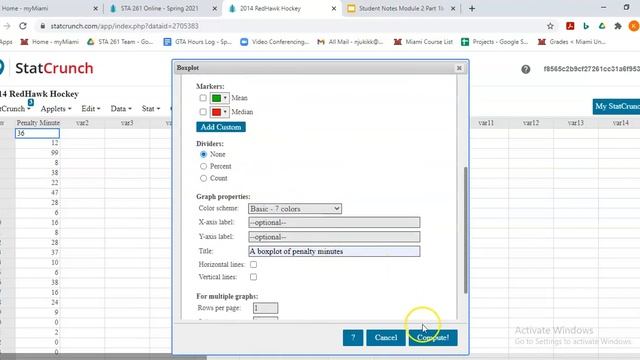
Task: Click the Title input field
Action: pyautogui.click(x=334, y=251)
